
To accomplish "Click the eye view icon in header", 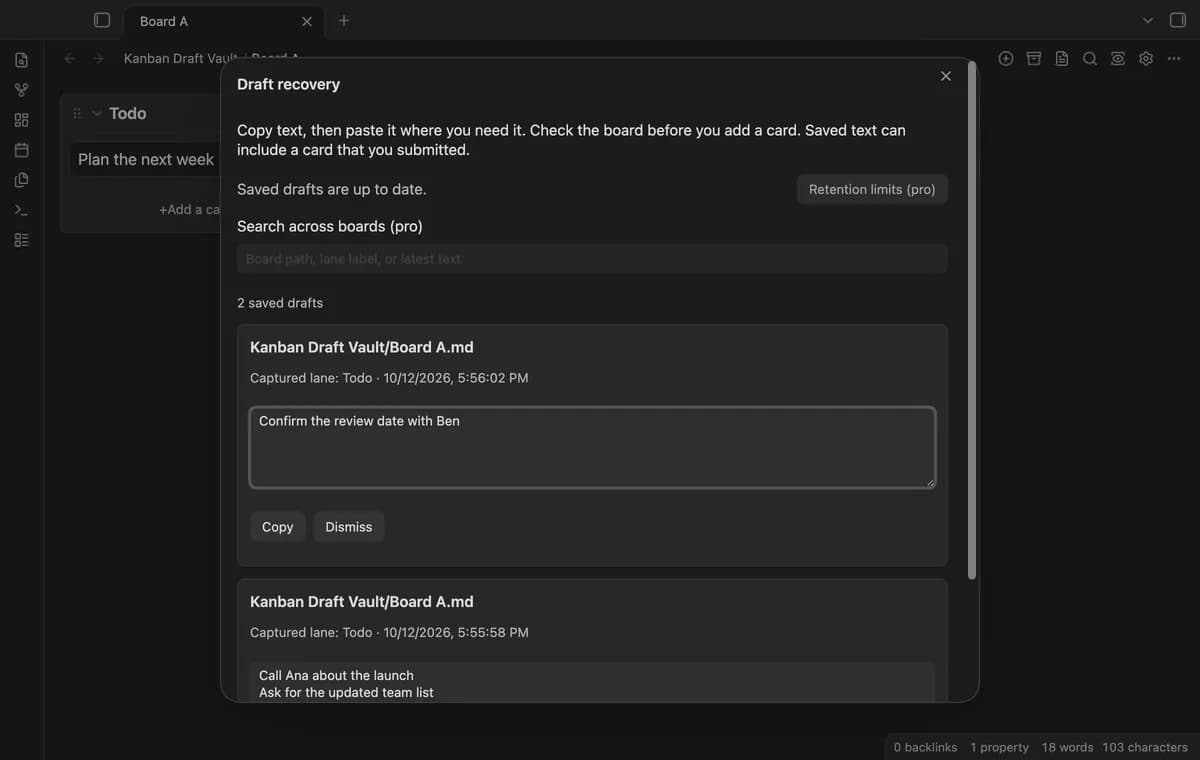I will tap(1118, 59).
